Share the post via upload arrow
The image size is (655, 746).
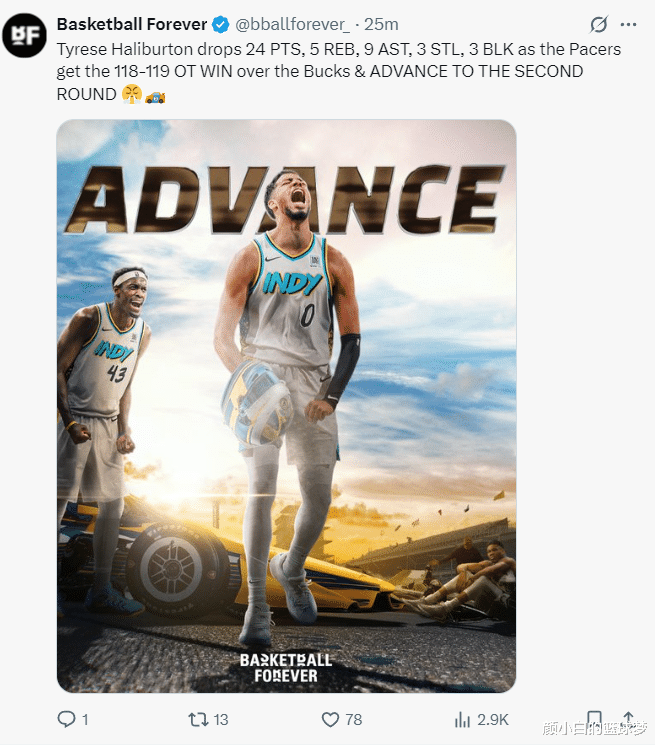click(628, 717)
